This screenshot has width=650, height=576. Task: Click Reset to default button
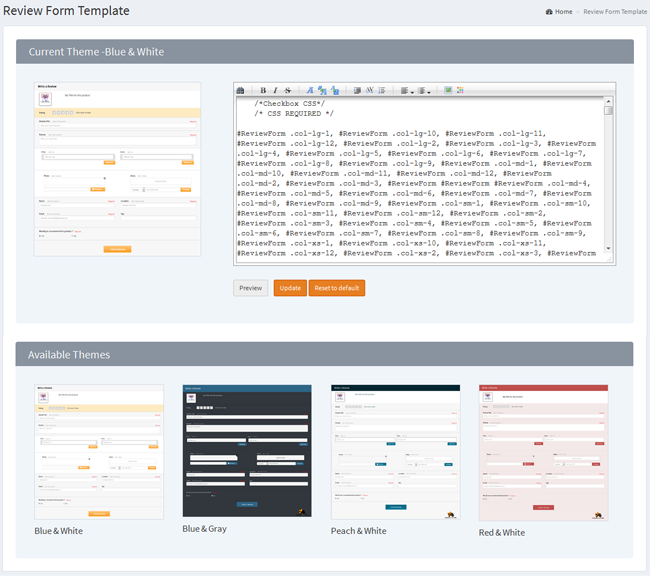pyautogui.click(x=337, y=288)
